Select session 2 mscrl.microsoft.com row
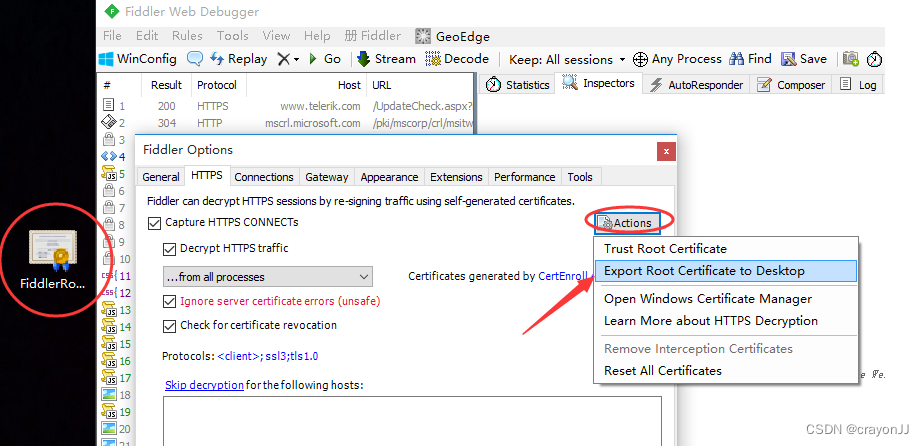This screenshot has width=924, height=446. pos(286,123)
